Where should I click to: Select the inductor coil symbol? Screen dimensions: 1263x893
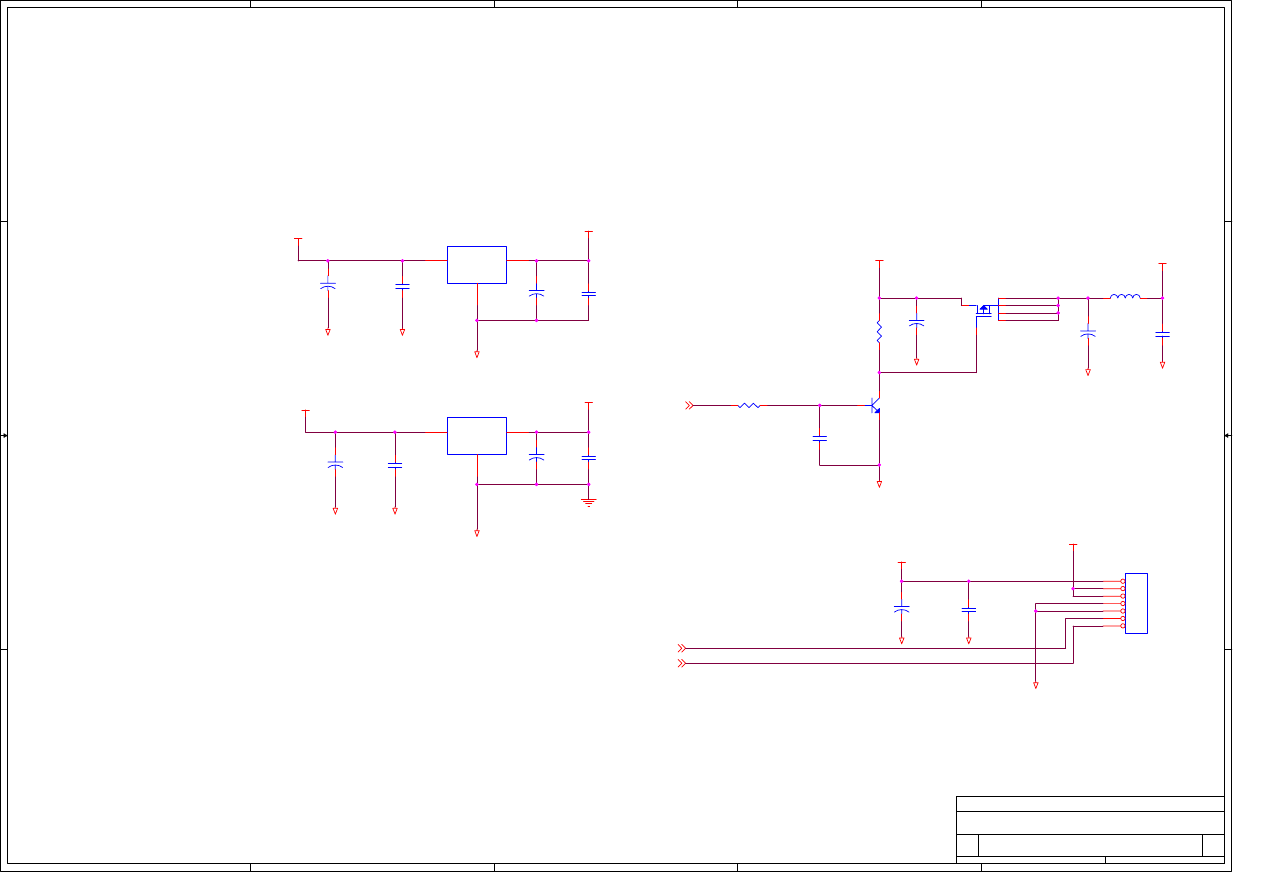[x=1125, y=297]
